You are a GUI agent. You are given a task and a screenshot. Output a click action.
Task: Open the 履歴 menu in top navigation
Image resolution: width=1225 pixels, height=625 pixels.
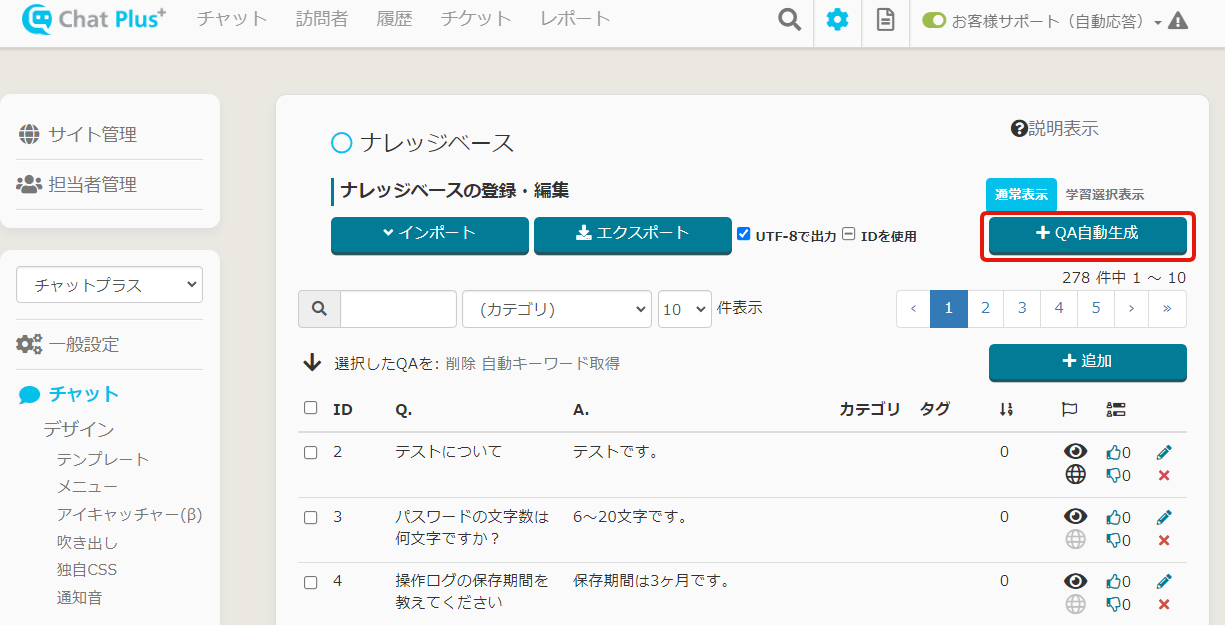tap(394, 19)
